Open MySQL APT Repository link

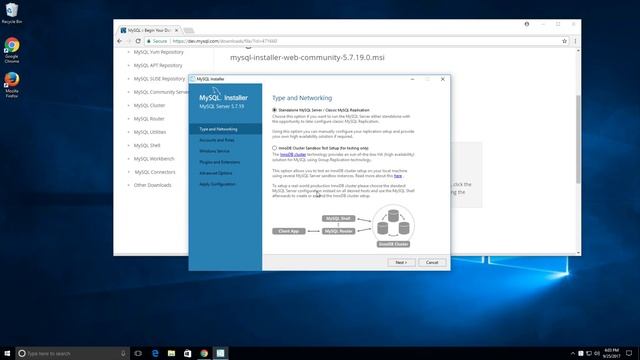pyautogui.click(x=158, y=65)
